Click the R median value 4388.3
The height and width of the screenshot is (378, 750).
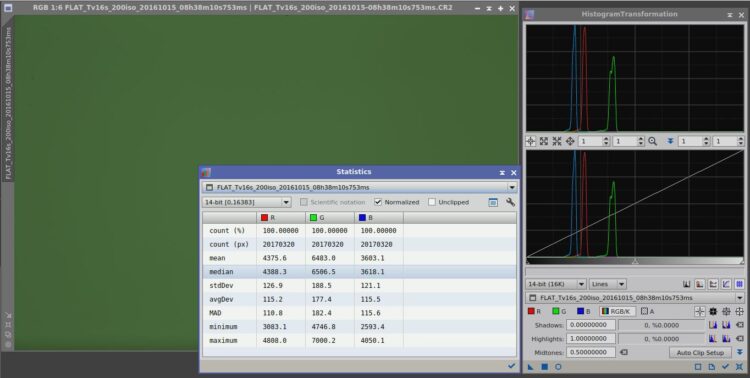tap(275, 272)
